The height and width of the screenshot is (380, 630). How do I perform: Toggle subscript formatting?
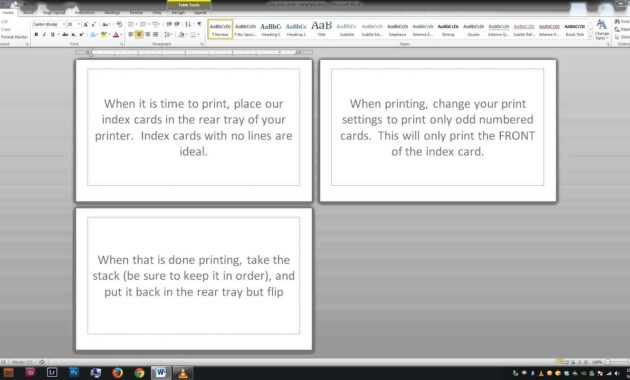[74, 35]
